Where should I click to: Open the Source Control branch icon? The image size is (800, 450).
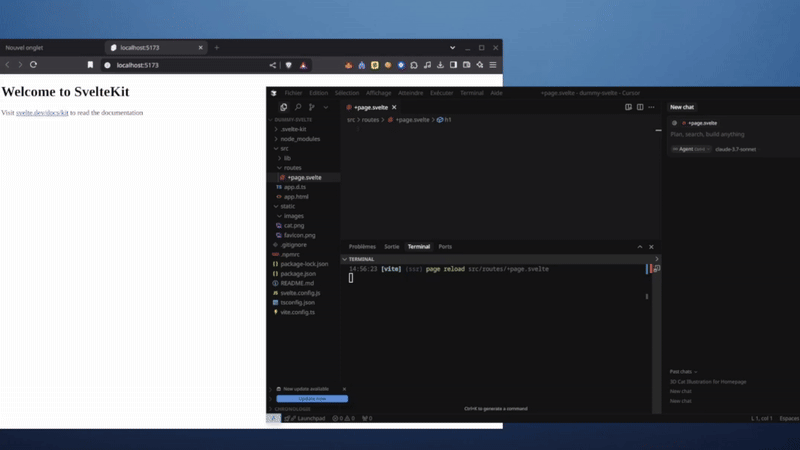[x=312, y=107]
